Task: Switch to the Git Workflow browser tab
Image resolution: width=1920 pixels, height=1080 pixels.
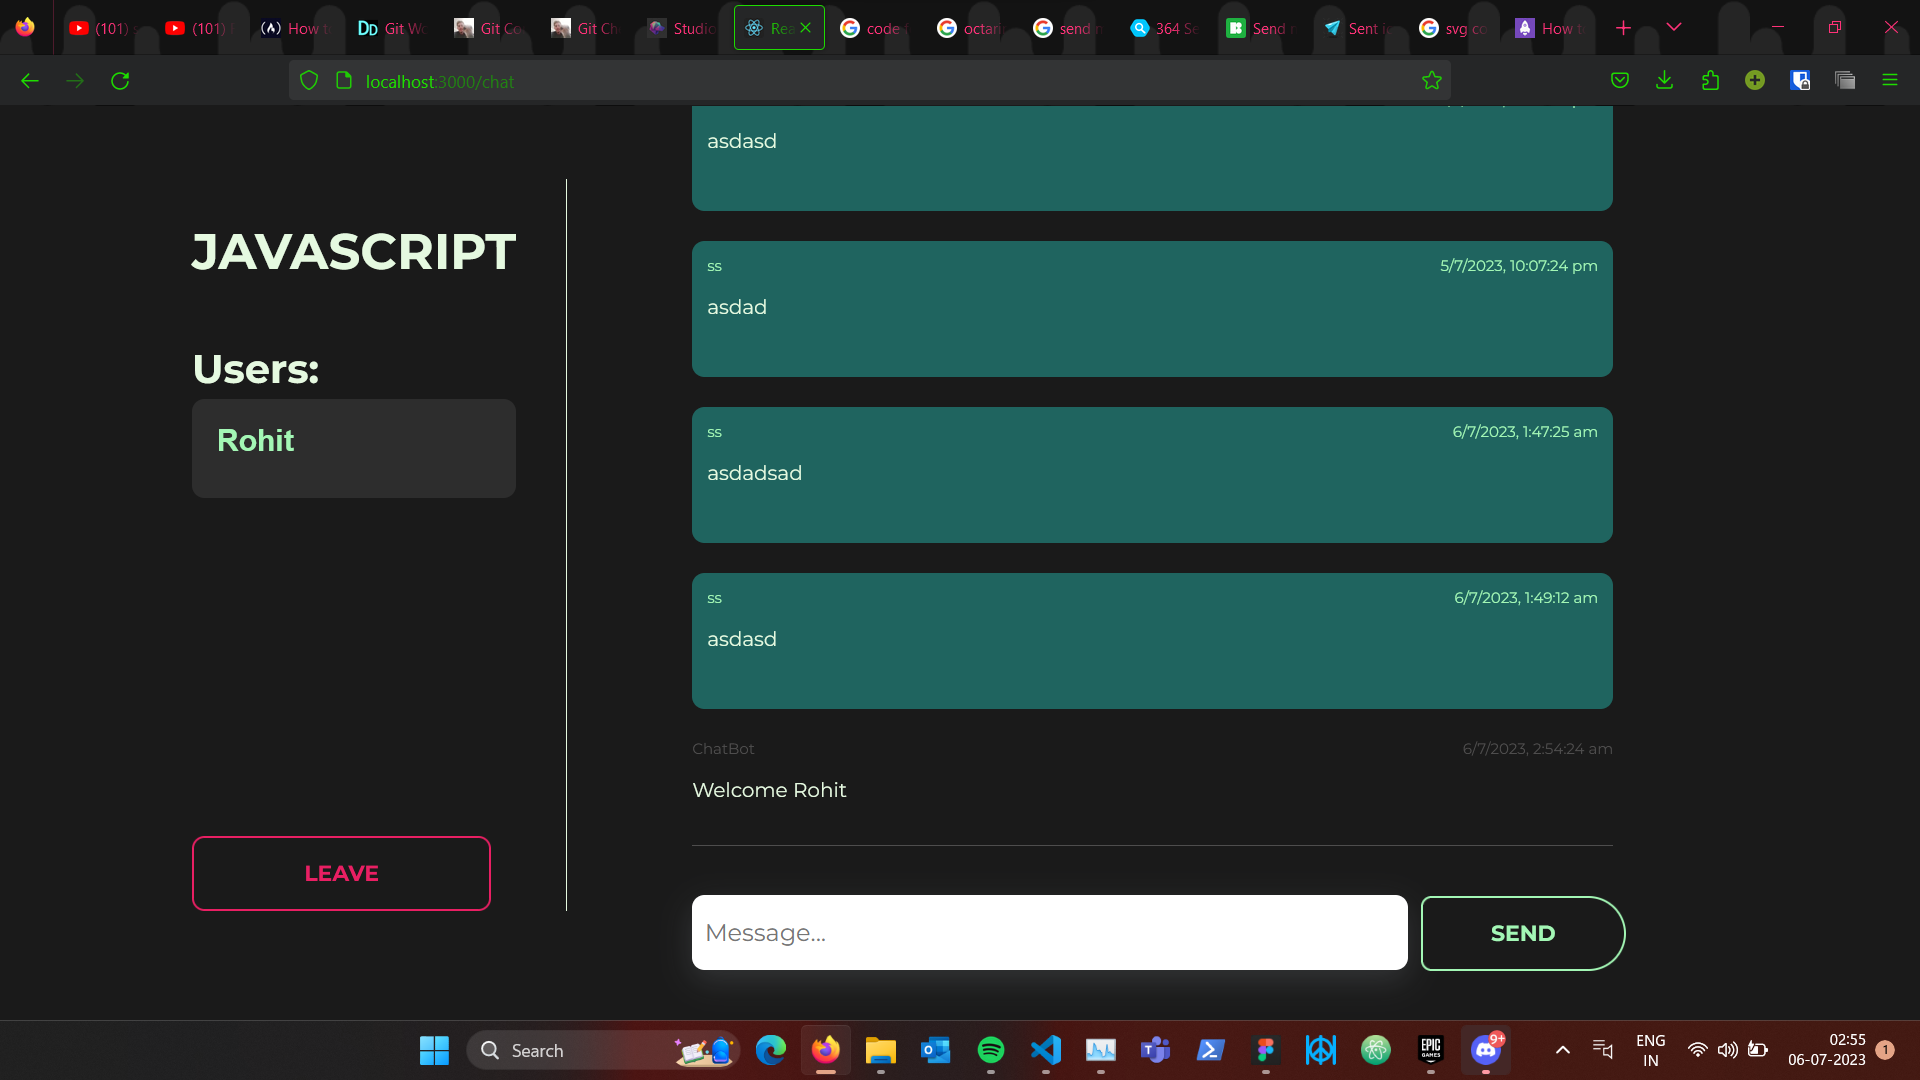Action: pos(400,27)
